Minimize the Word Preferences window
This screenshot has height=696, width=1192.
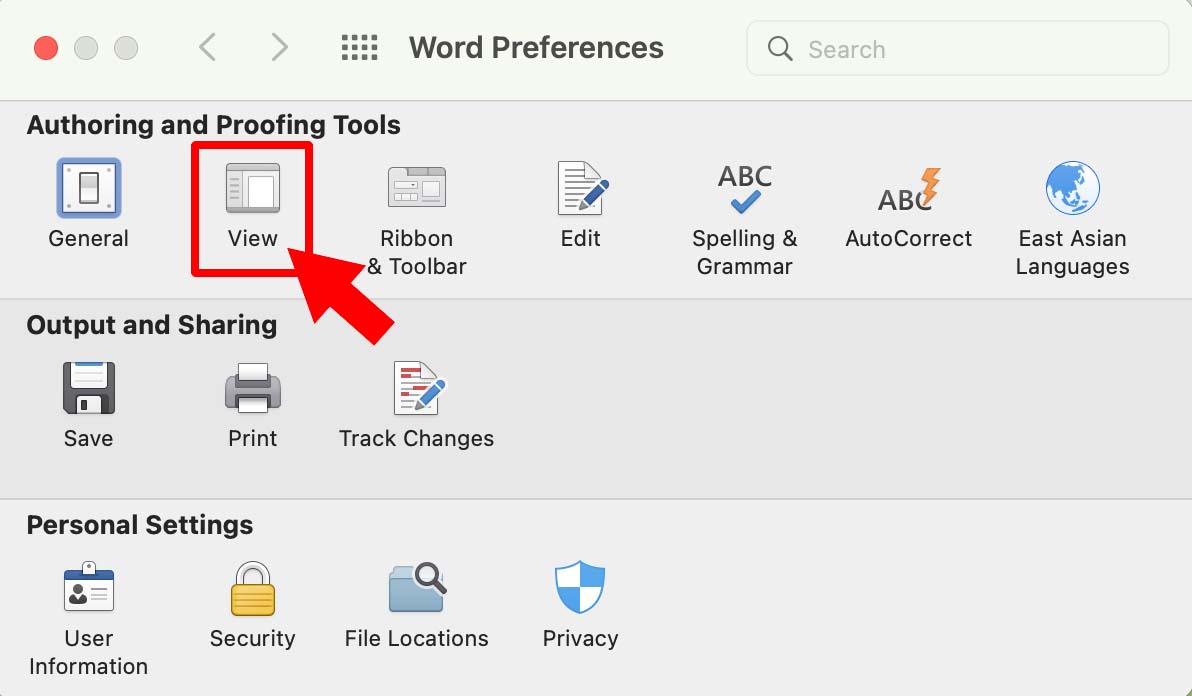86,47
